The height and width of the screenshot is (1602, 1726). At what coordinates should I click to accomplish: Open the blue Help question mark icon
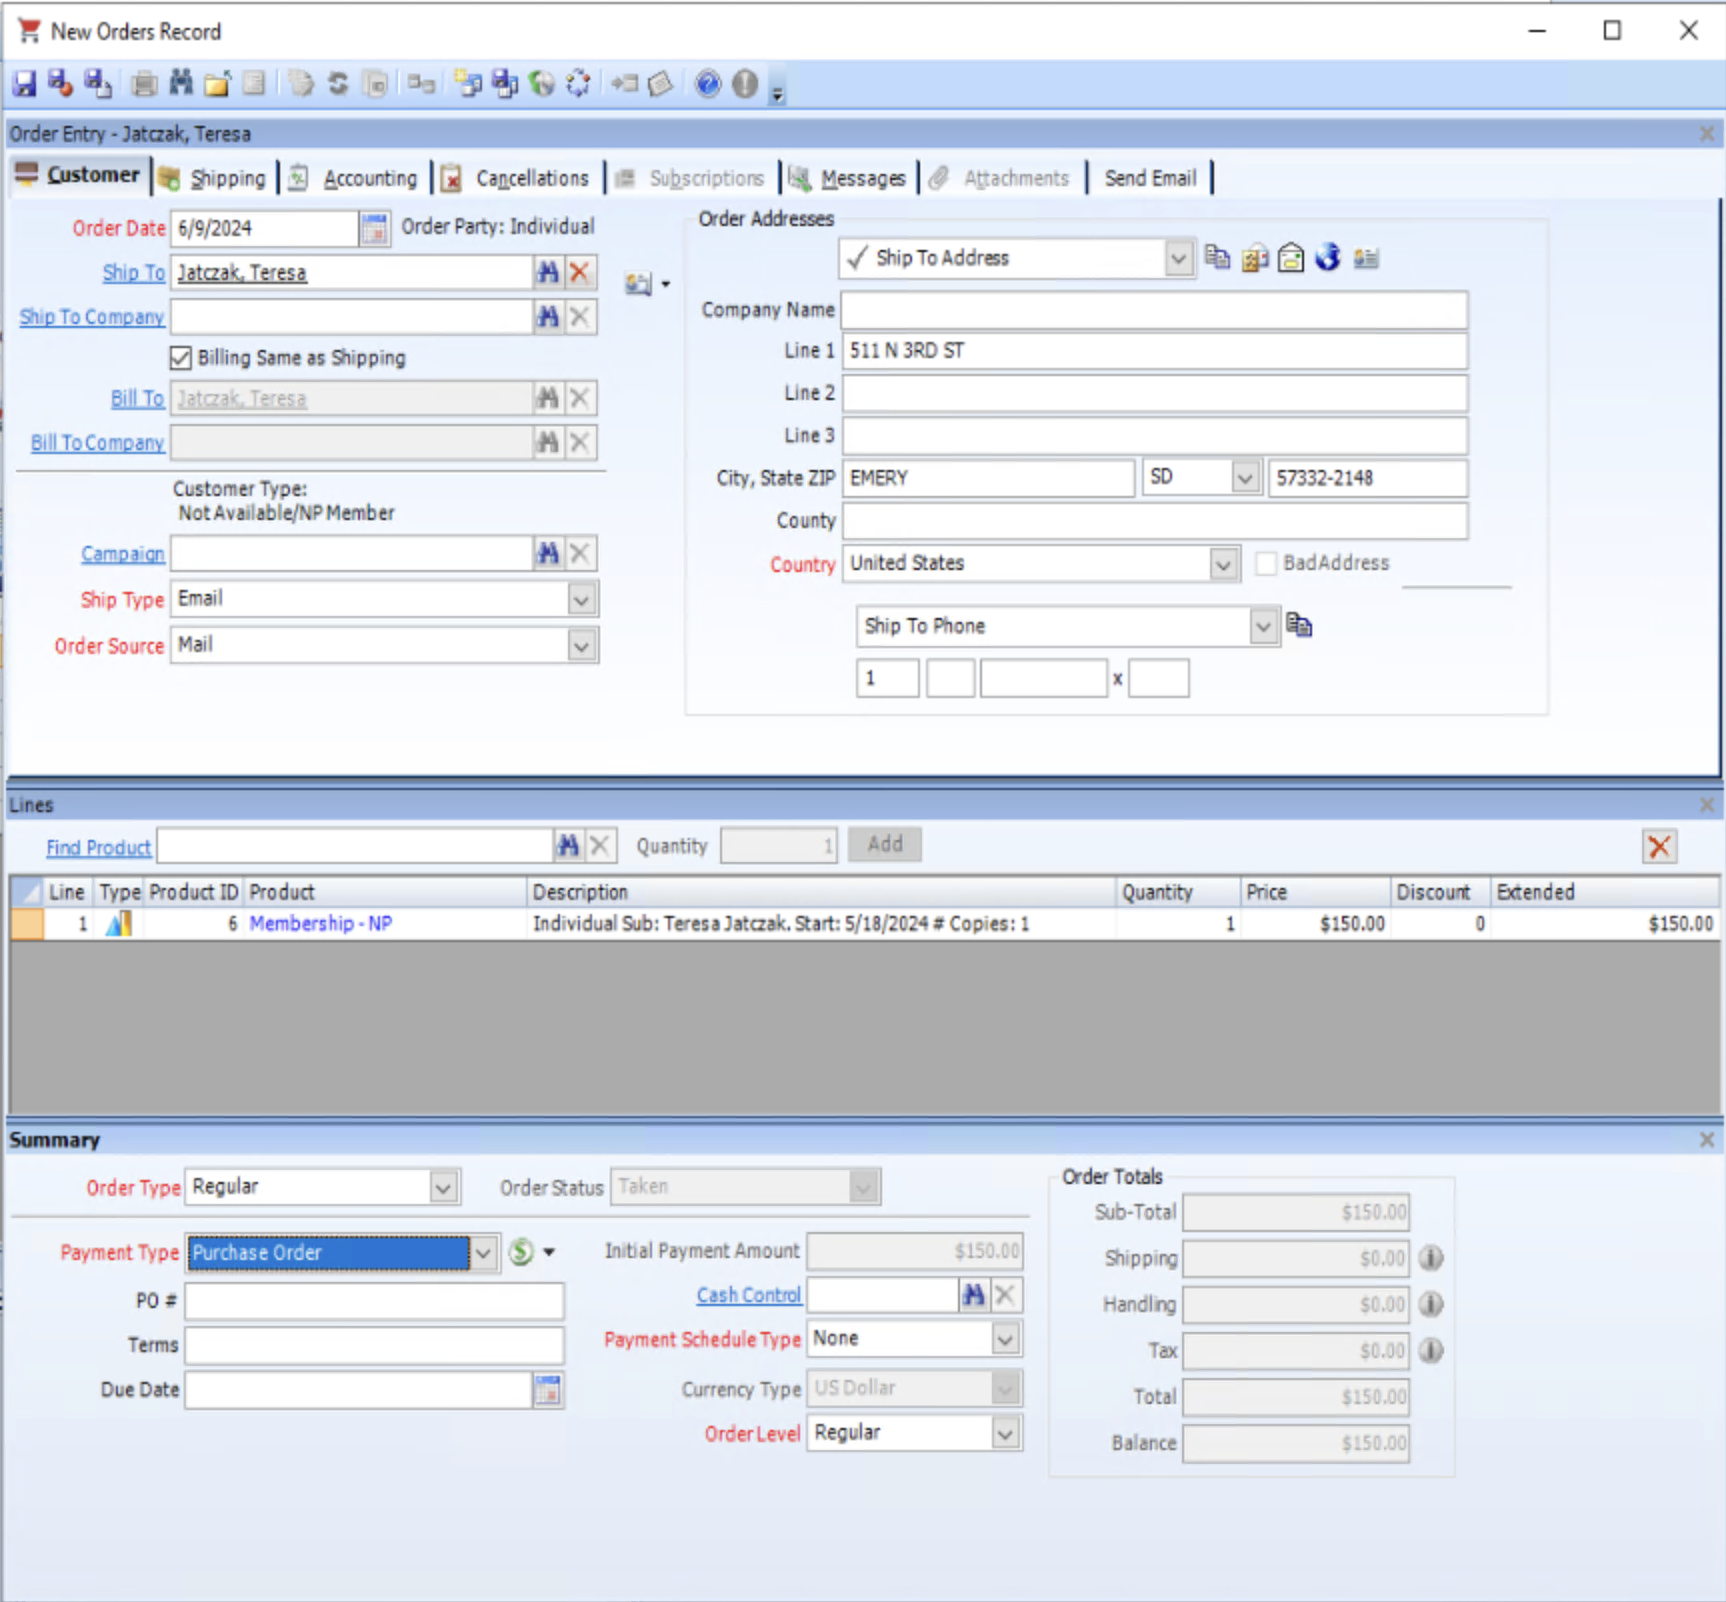pyautogui.click(x=707, y=84)
